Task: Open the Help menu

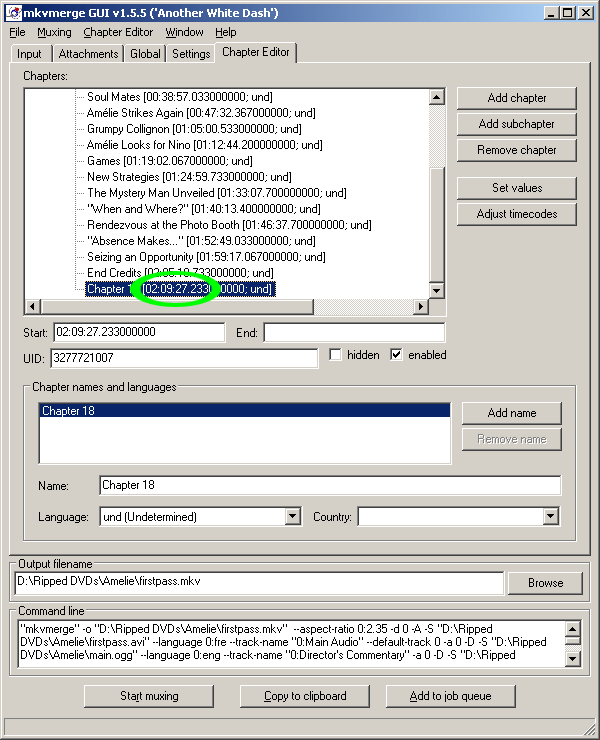Action: tap(226, 33)
